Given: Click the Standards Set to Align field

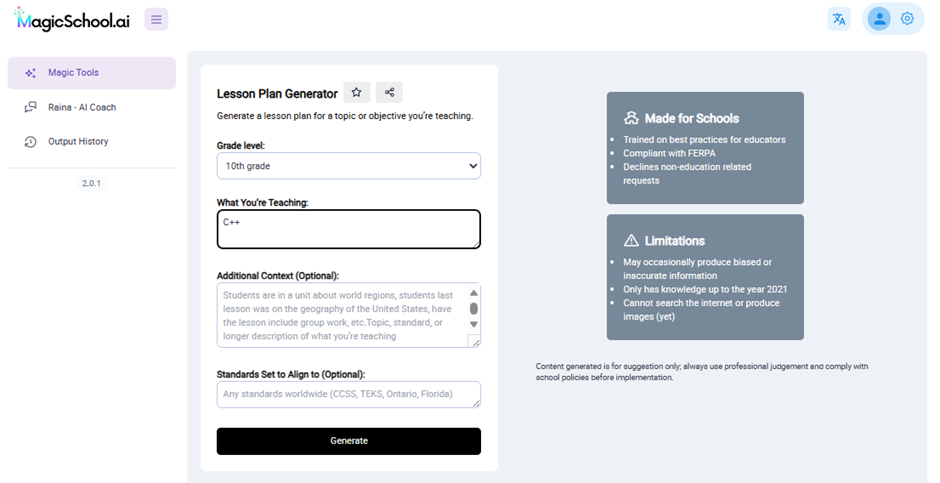Looking at the screenshot, I should pyautogui.click(x=349, y=394).
